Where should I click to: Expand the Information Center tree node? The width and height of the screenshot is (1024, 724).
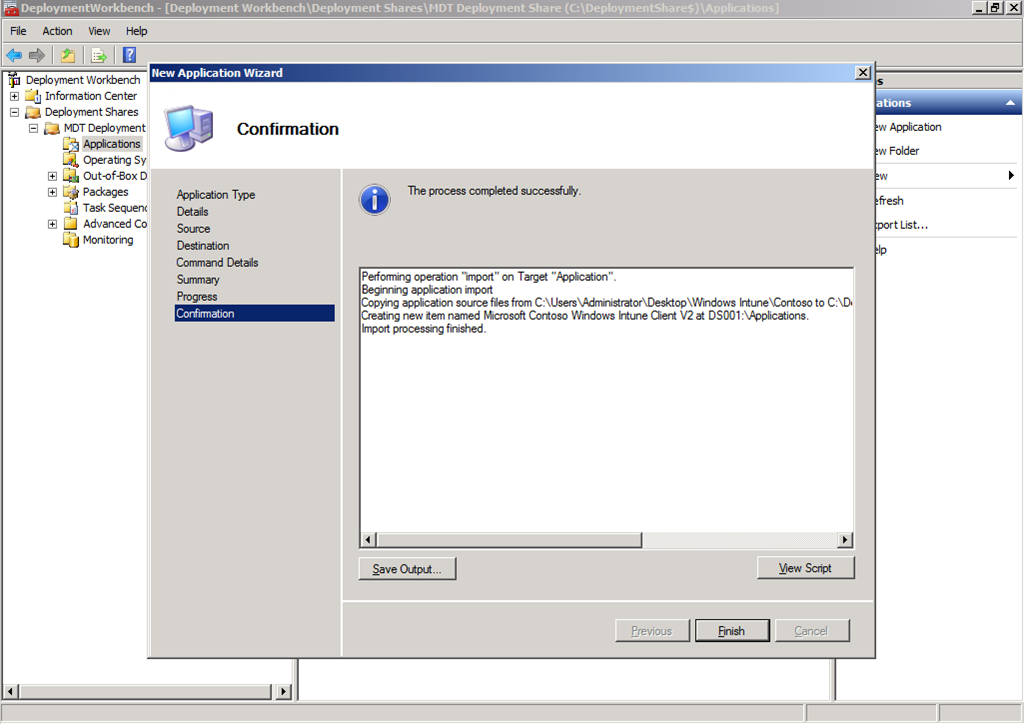(x=14, y=96)
